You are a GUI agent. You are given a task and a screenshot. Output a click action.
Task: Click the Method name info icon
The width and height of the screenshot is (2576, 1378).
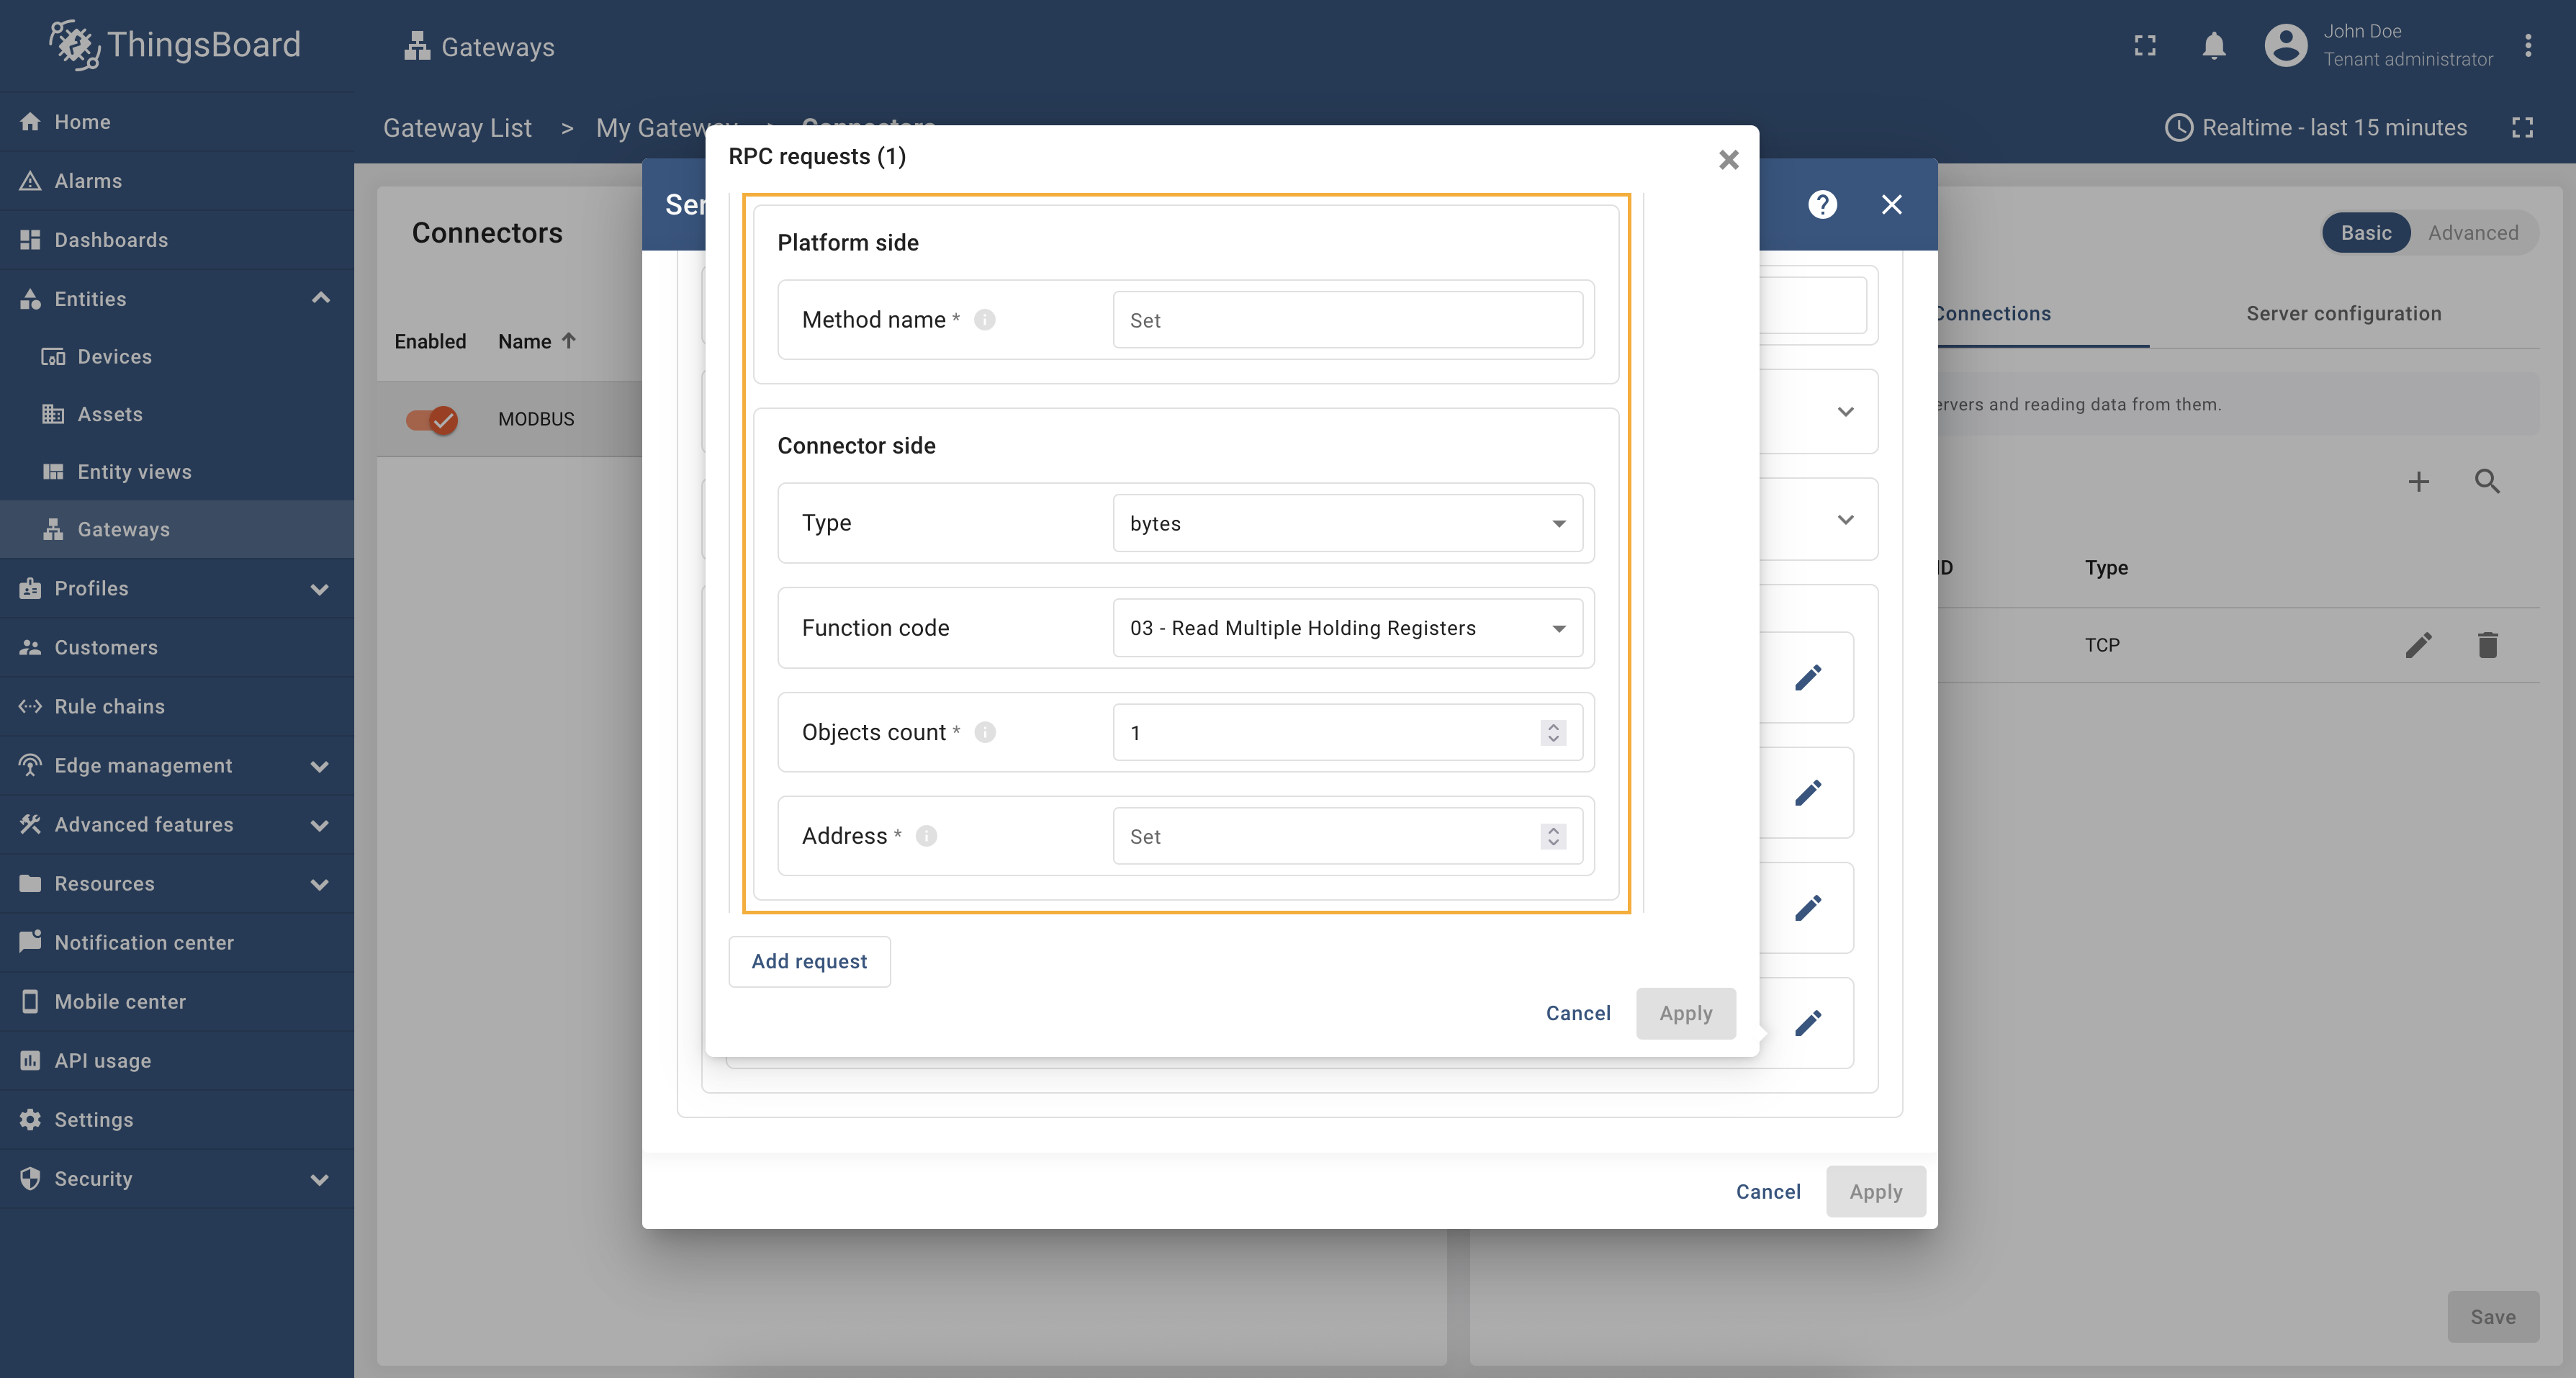(984, 320)
